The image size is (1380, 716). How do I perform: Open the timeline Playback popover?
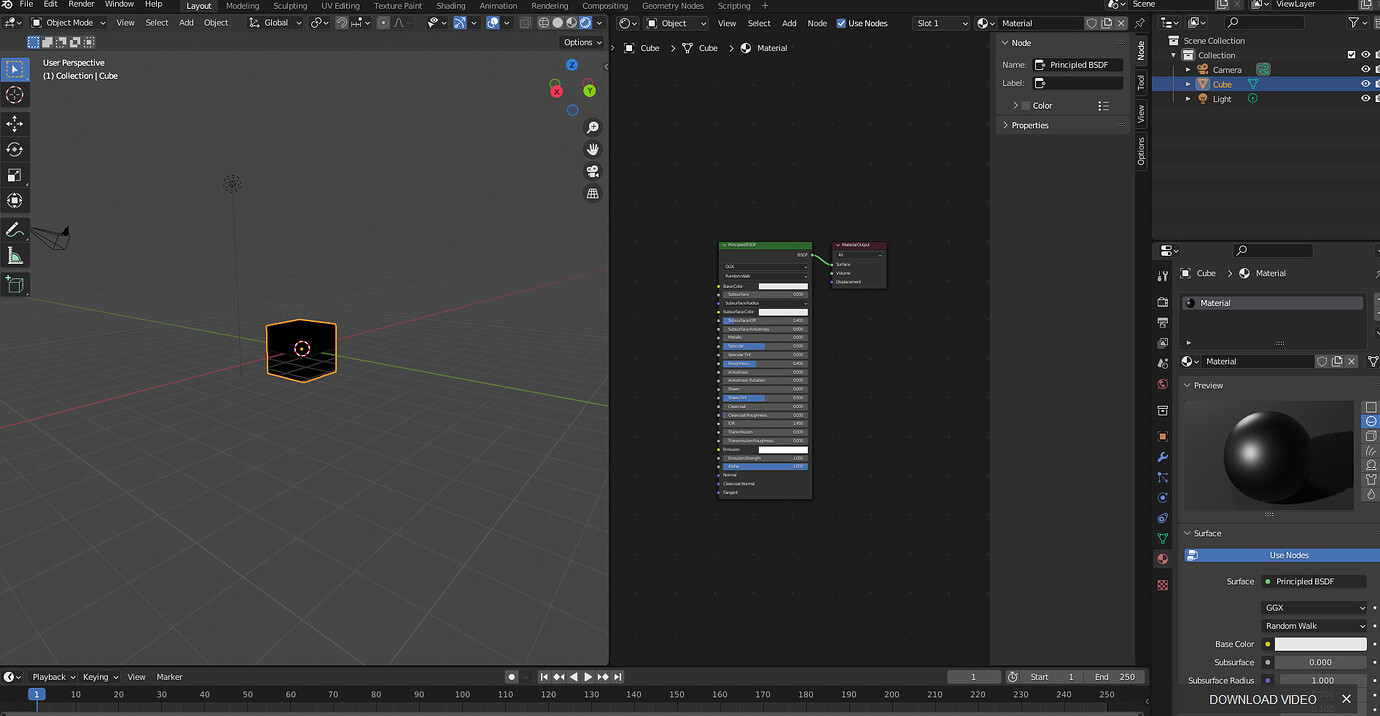50,677
